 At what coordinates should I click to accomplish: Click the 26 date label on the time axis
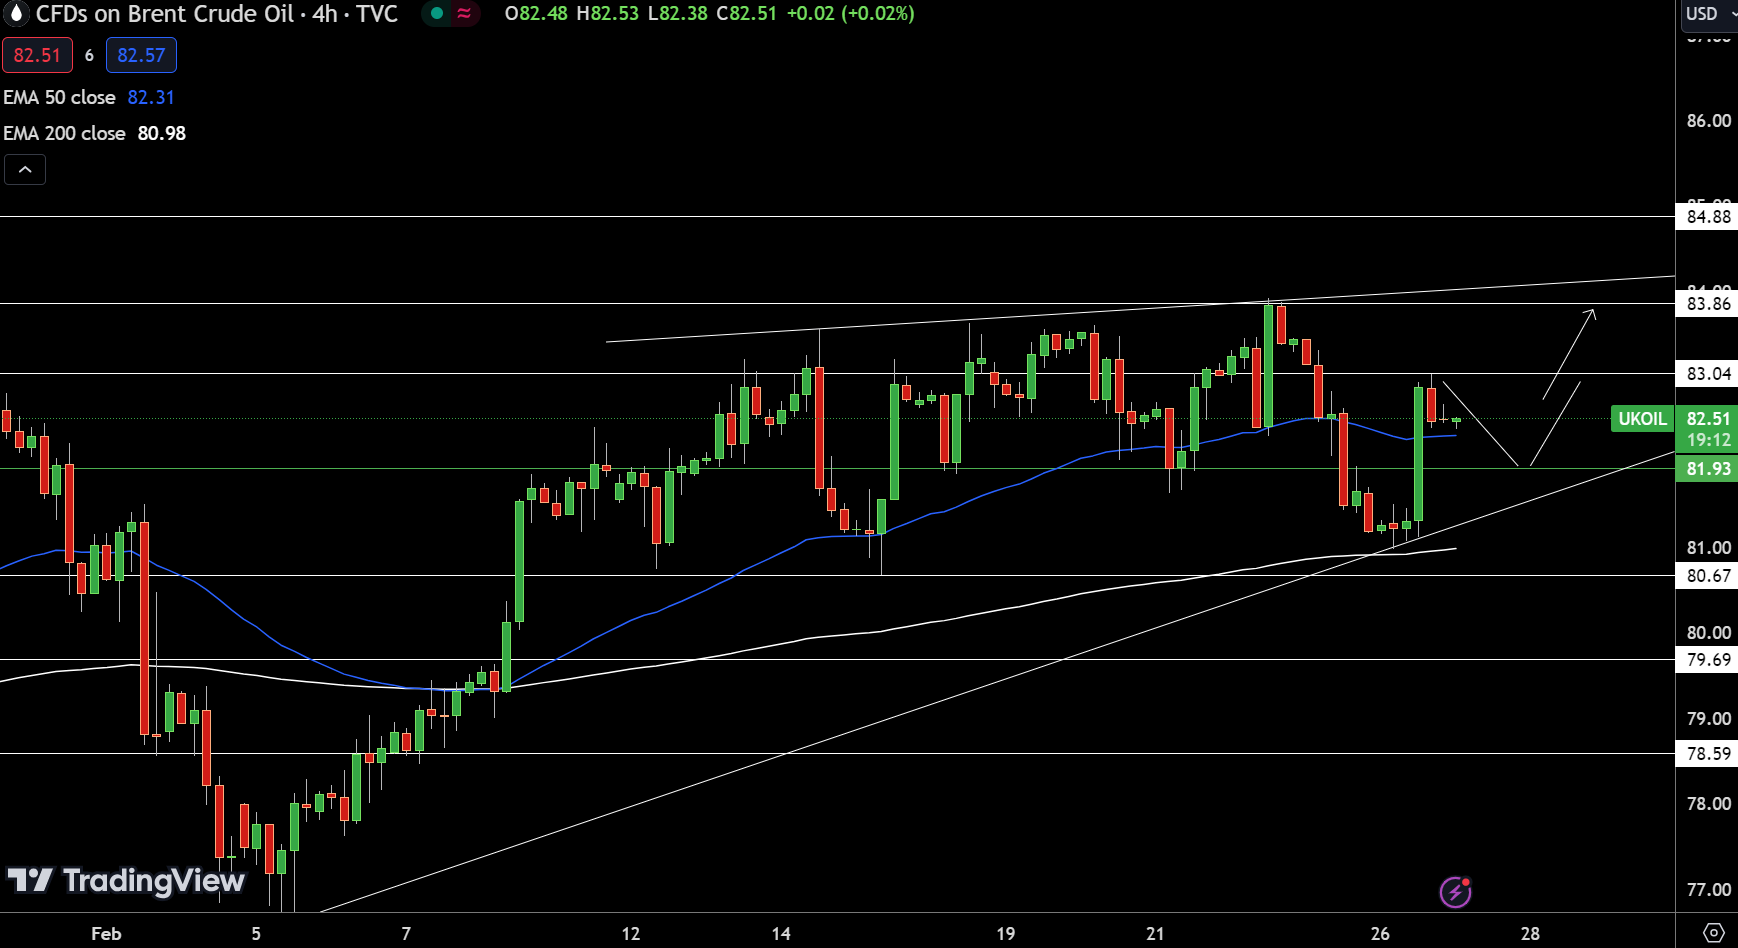1380,934
